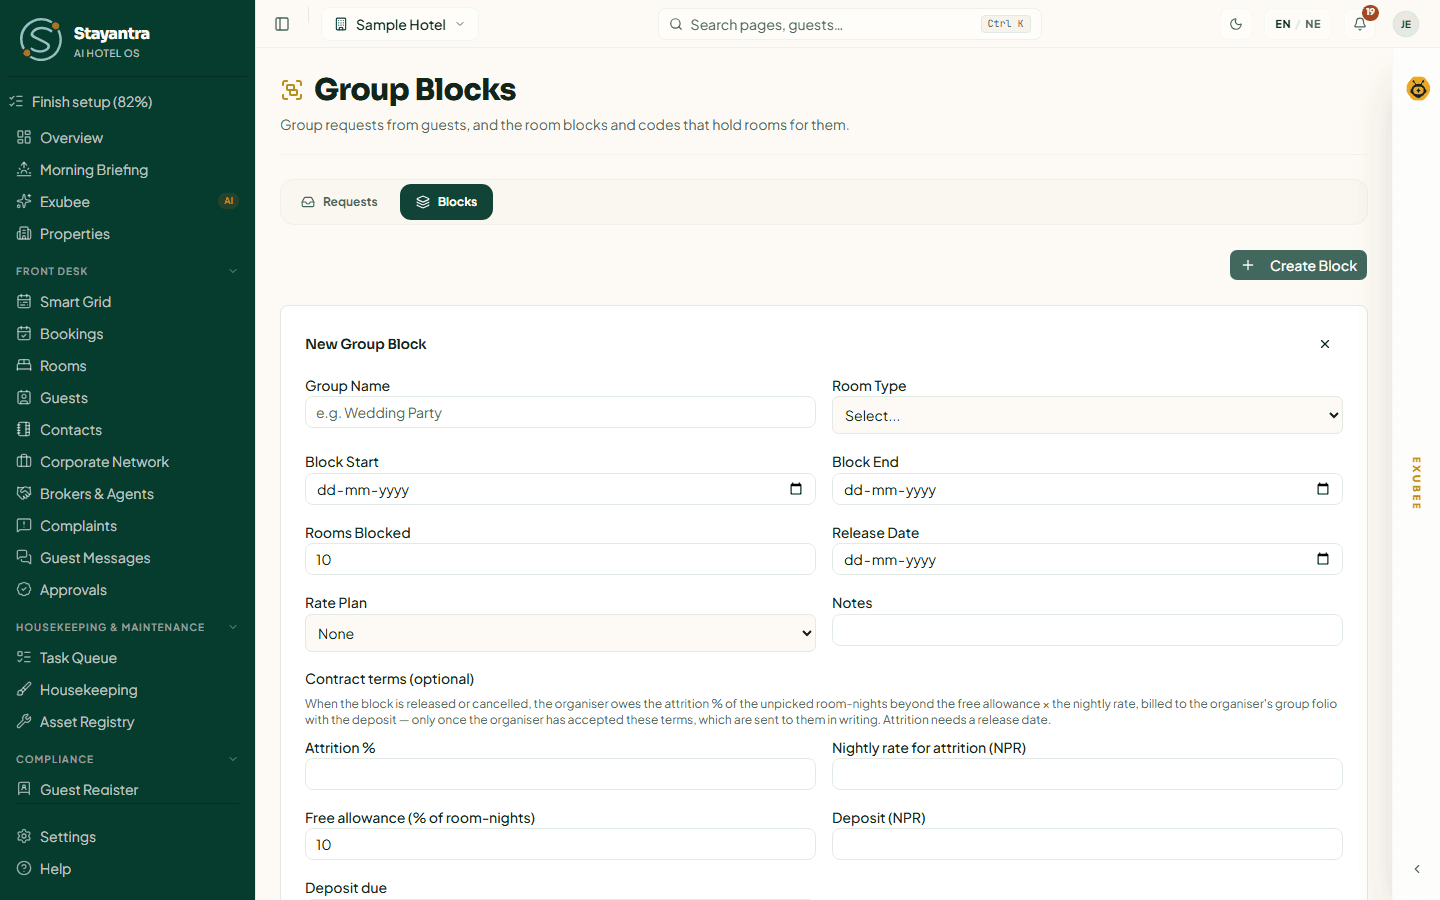Screen dimensions: 1440x900
Task: Click the Create Block button
Action: click(x=1298, y=265)
